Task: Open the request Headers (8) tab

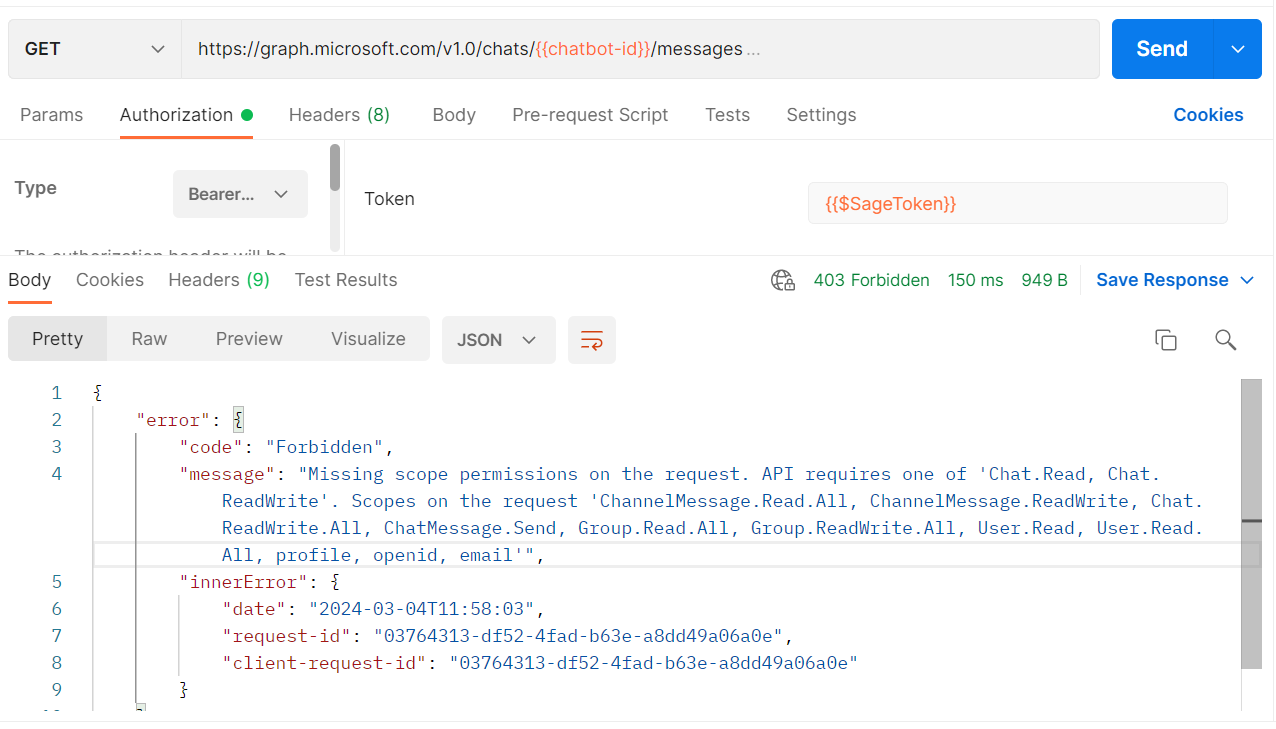Action: pos(339,115)
